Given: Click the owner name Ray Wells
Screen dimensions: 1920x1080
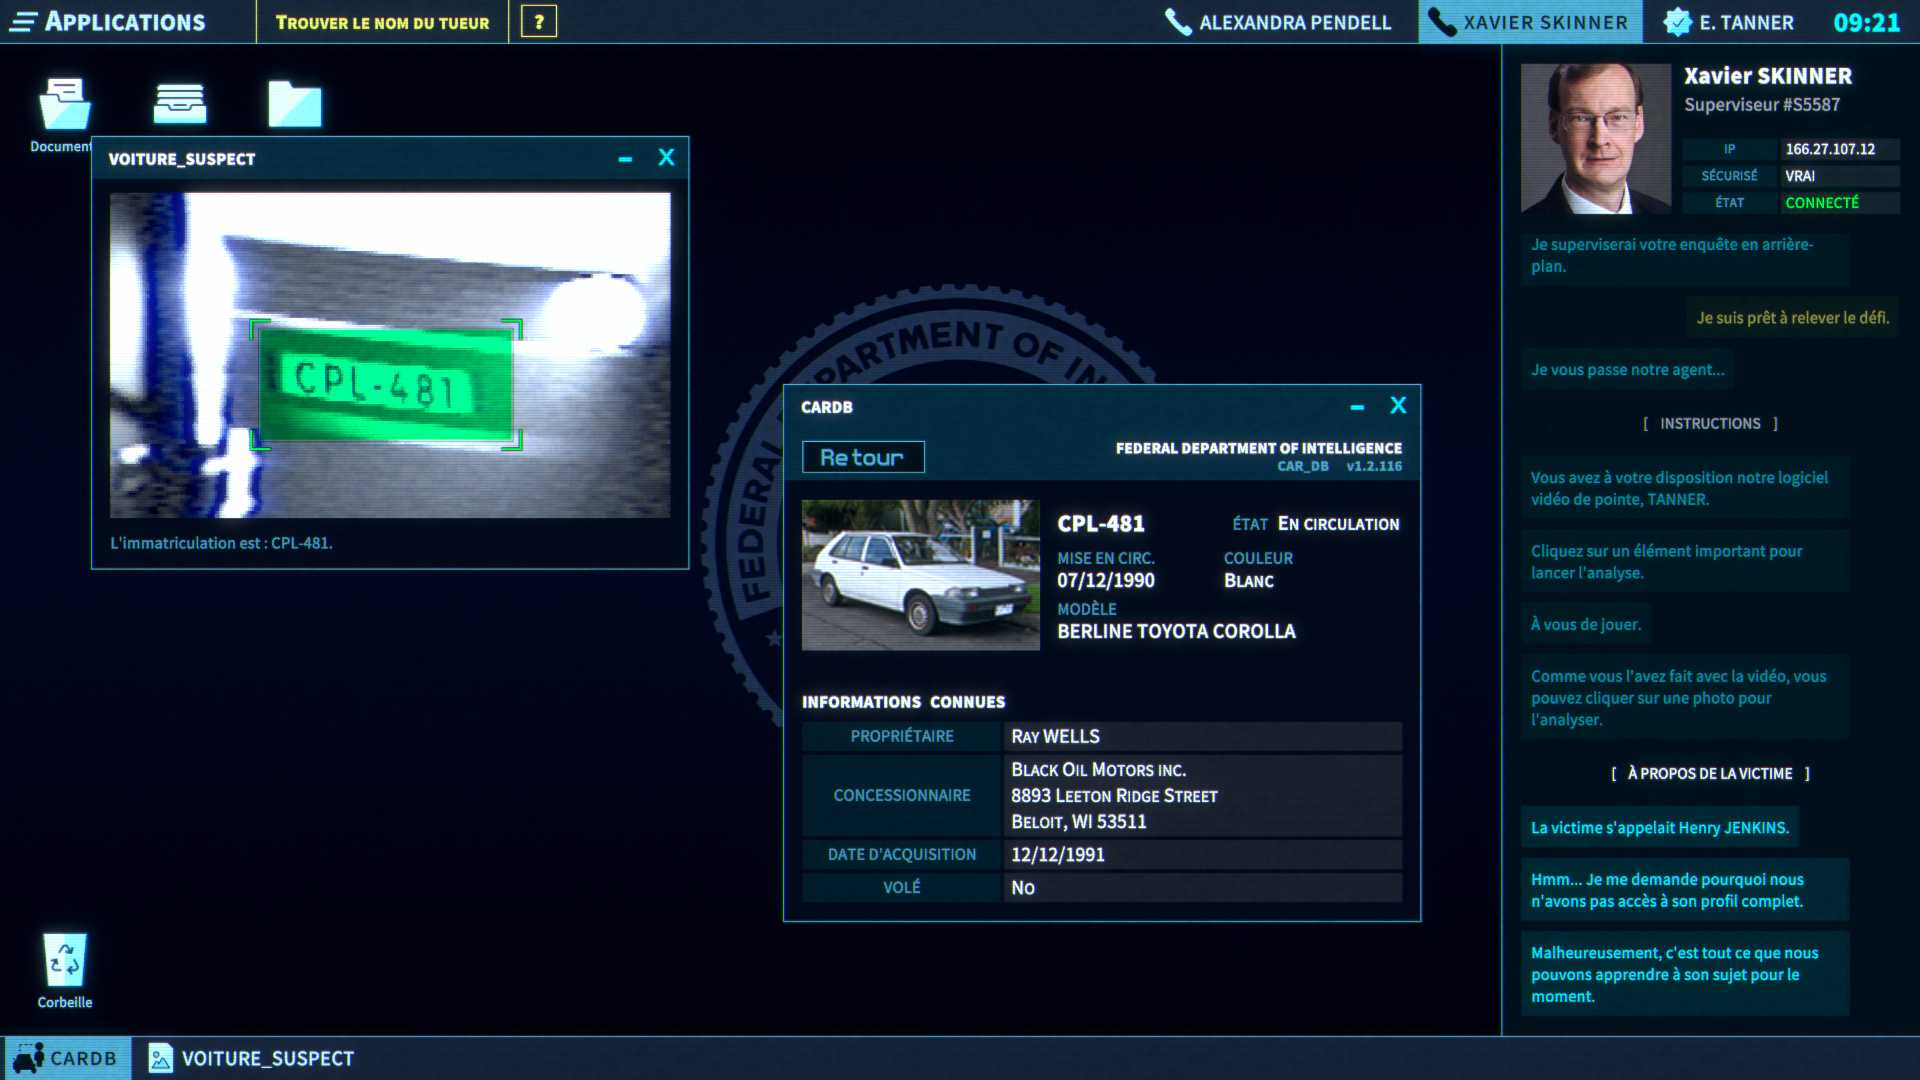Looking at the screenshot, I should click(x=1055, y=737).
